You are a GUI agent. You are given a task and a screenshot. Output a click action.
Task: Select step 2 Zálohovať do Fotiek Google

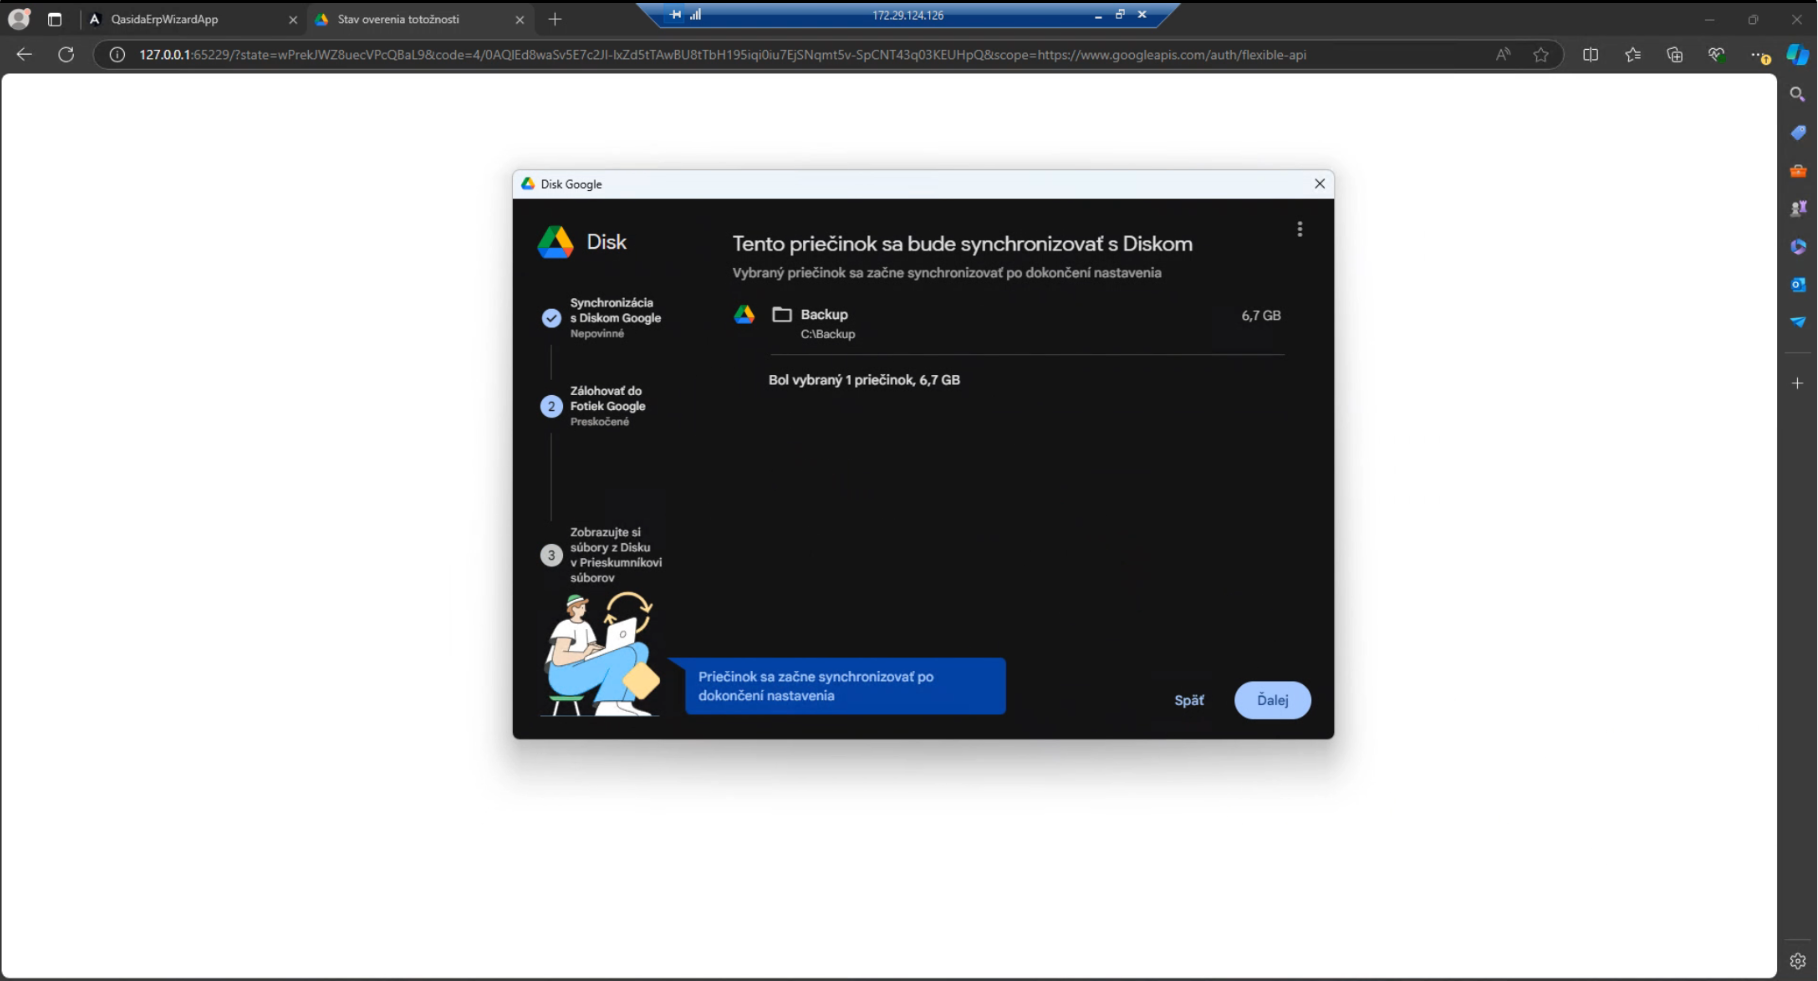(596, 406)
